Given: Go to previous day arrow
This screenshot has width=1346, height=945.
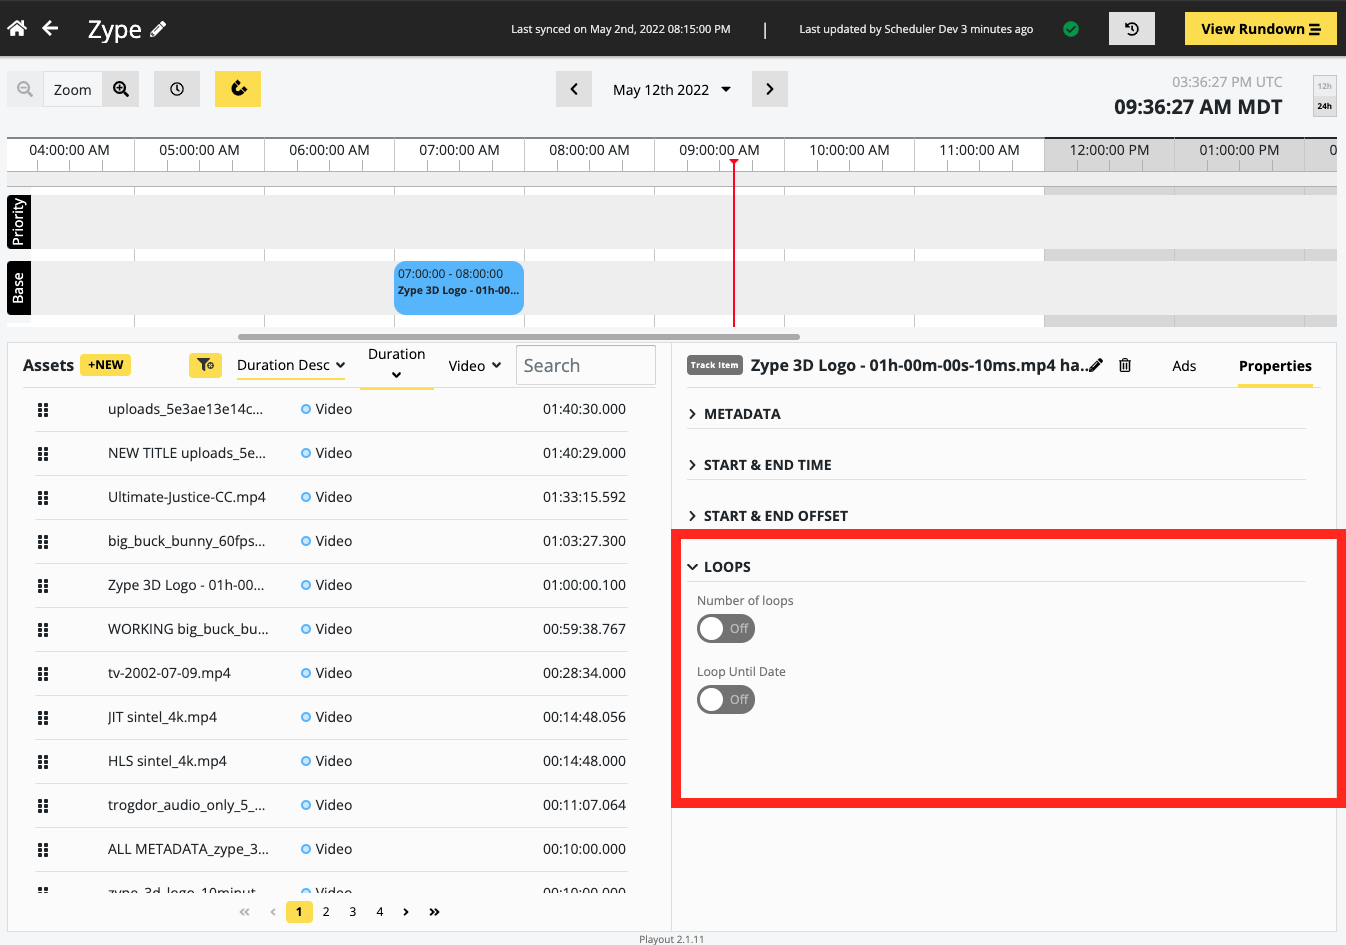Looking at the screenshot, I should point(574,89).
